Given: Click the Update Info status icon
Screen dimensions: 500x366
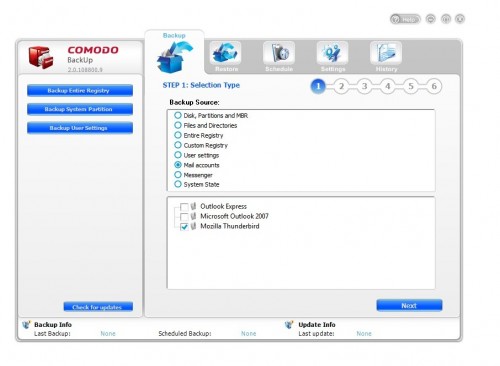Looking at the screenshot, I should (x=289, y=325).
